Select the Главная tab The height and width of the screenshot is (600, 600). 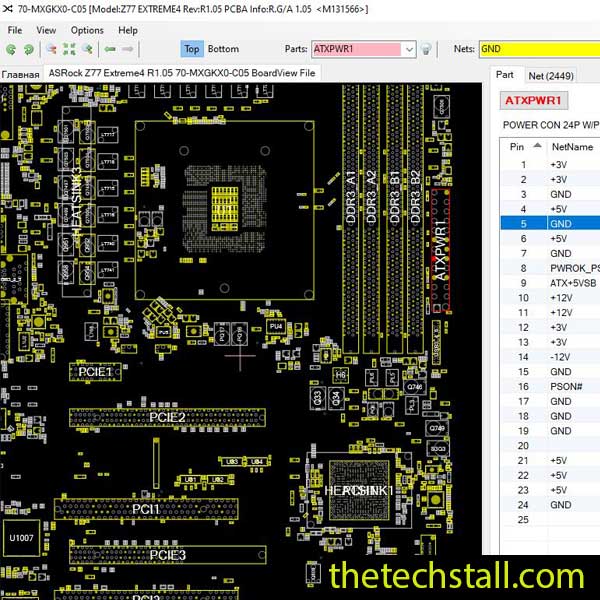20,74
